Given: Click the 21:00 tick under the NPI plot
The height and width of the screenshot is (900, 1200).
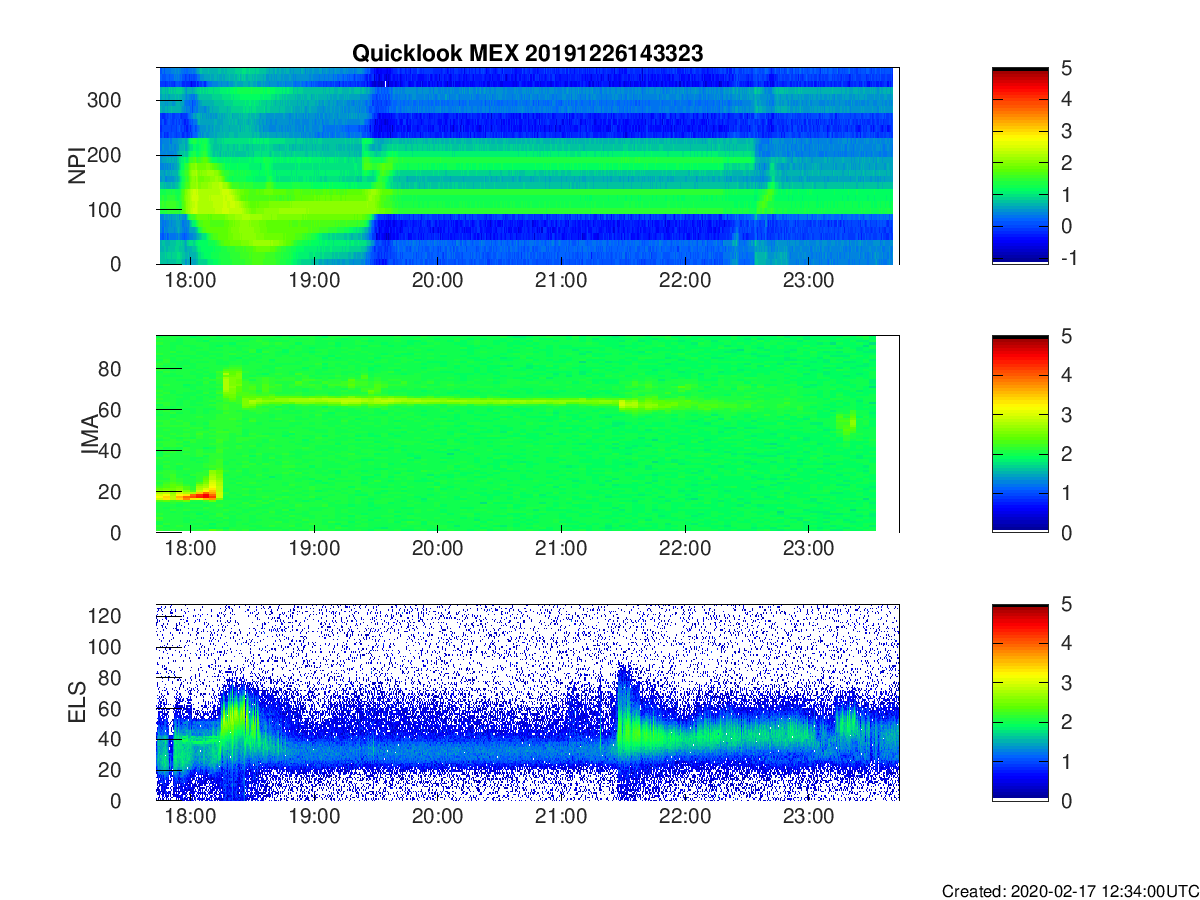Looking at the screenshot, I should [561, 281].
